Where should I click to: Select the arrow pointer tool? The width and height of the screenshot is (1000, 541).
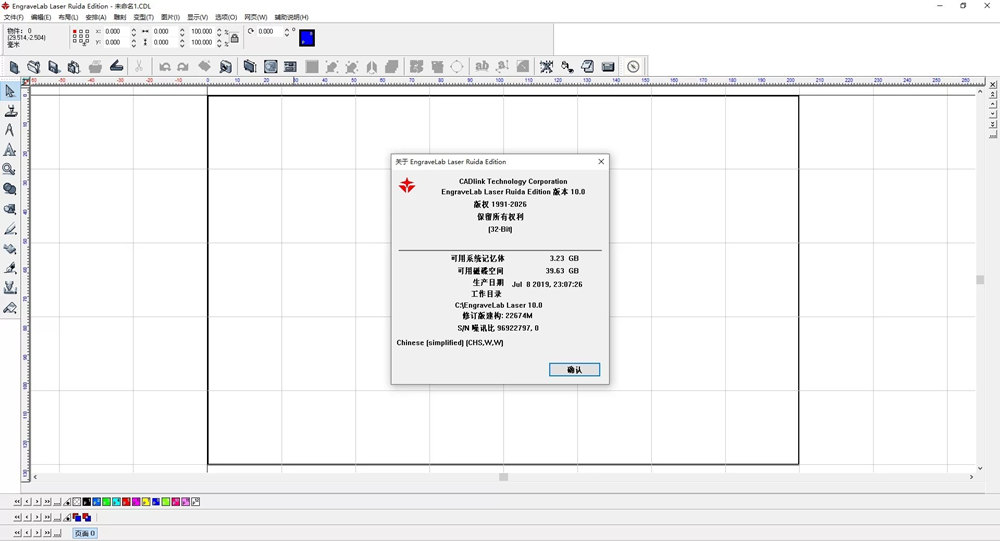tap(10, 91)
